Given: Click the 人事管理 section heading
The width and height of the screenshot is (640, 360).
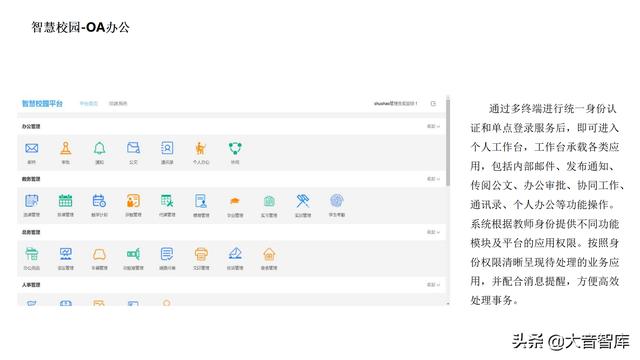Looking at the screenshot, I should 31,285.
